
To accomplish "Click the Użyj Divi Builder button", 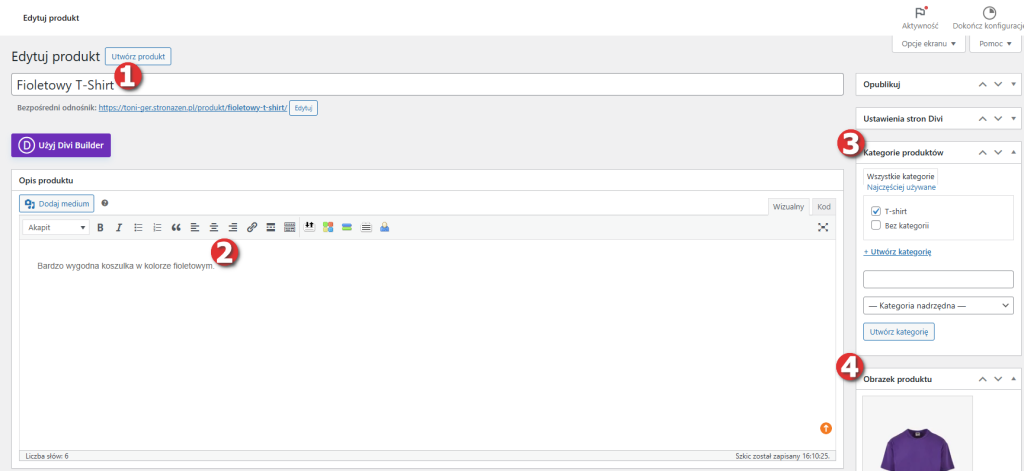I will 60,146.
